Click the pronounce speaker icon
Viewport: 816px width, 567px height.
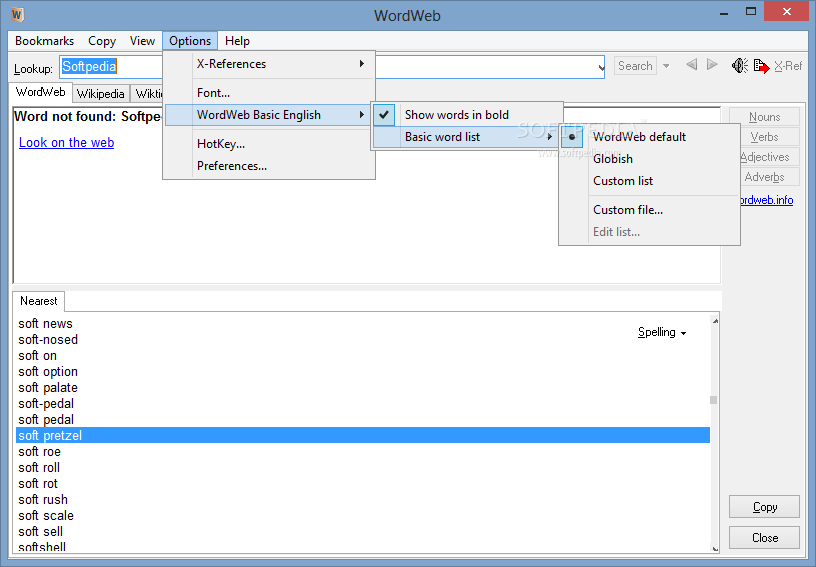740,66
